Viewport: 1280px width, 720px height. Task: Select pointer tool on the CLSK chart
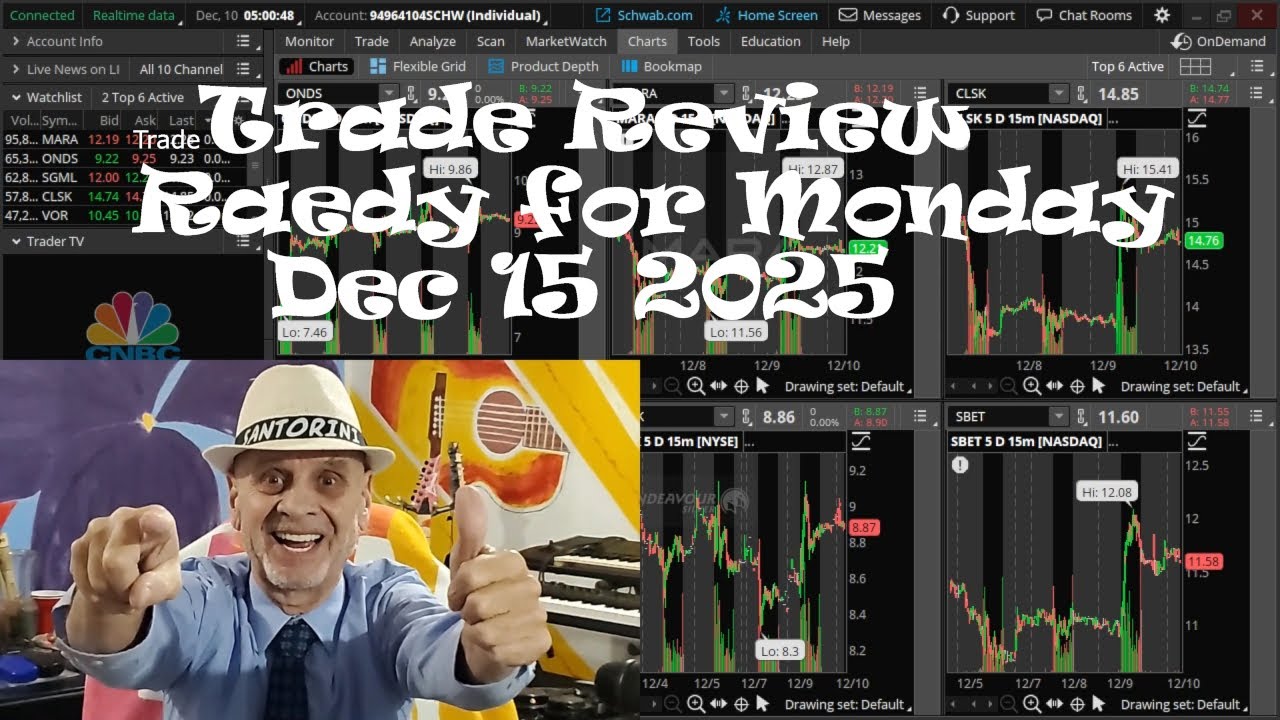[x=1099, y=386]
